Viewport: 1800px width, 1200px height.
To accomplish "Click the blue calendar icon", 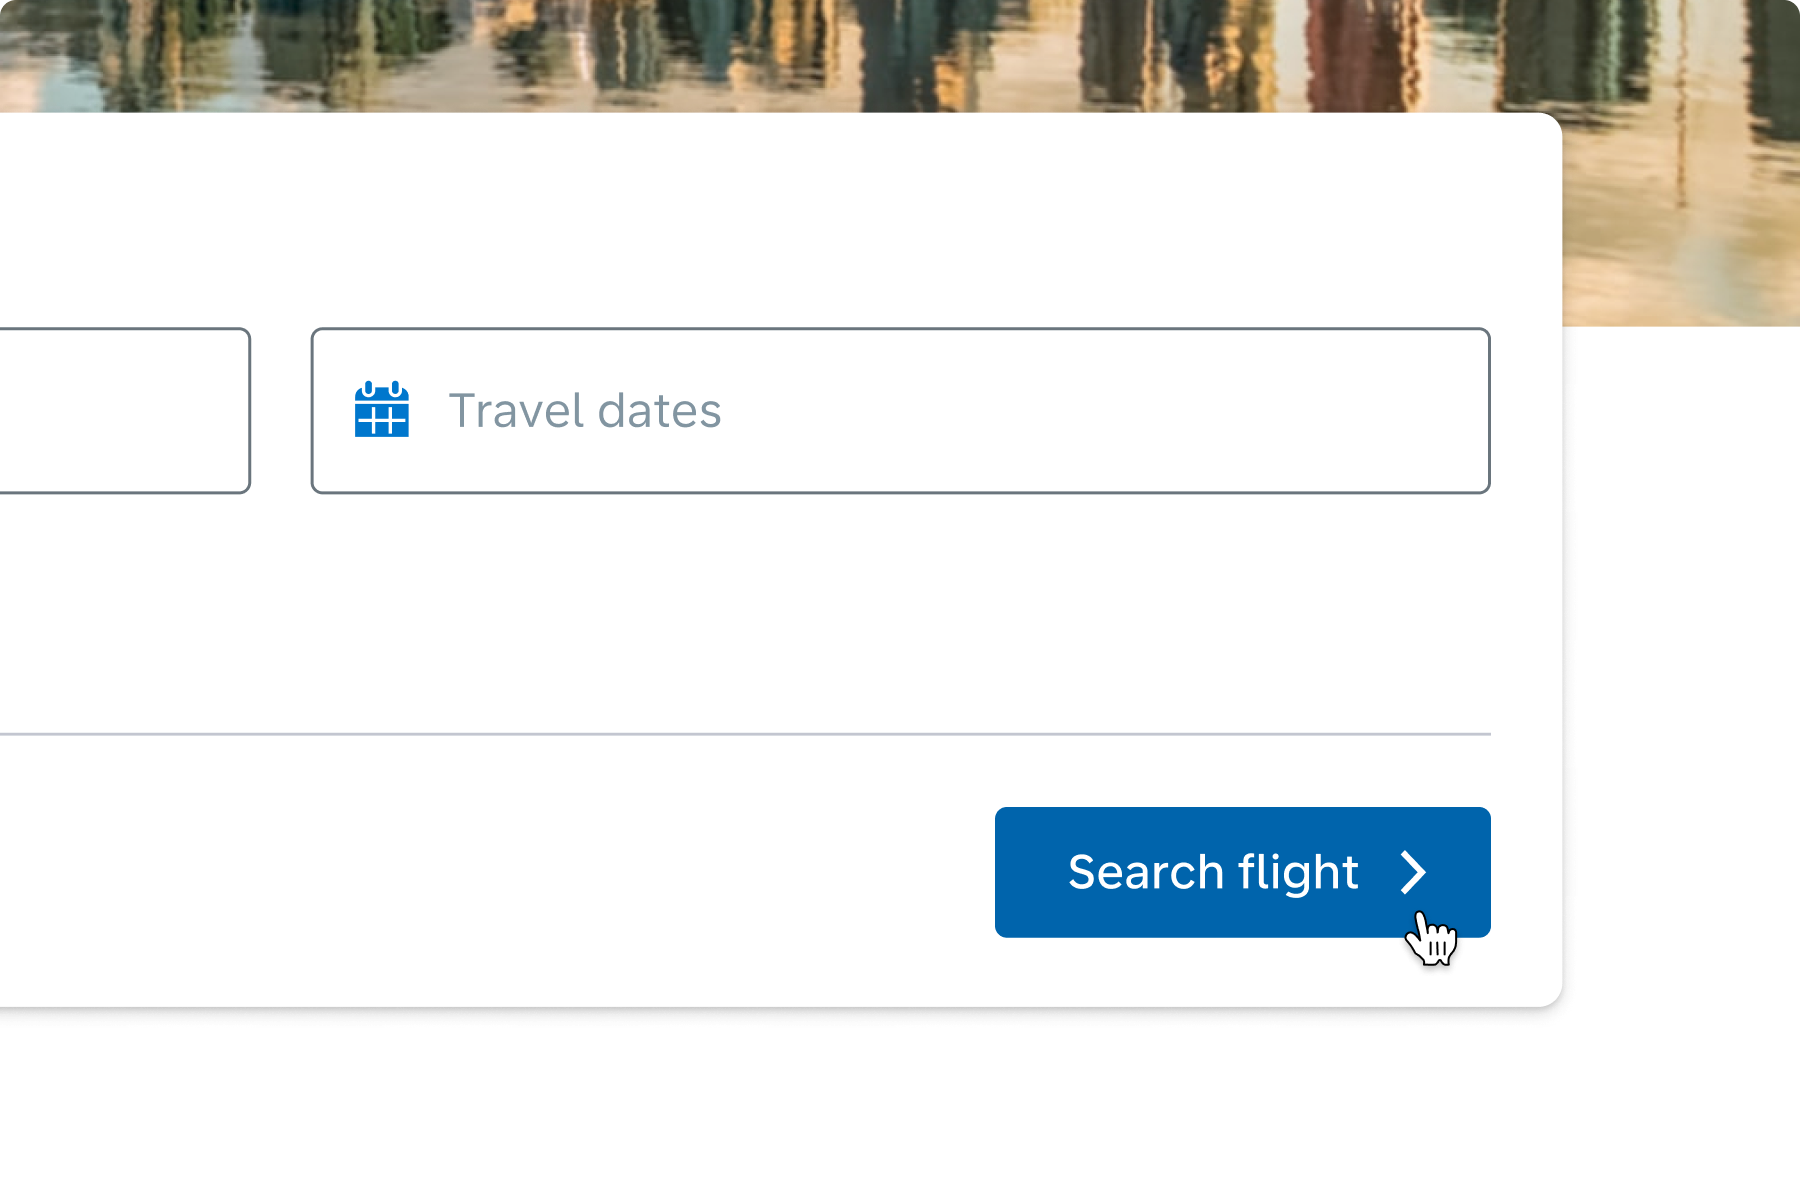I will [382, 409].
